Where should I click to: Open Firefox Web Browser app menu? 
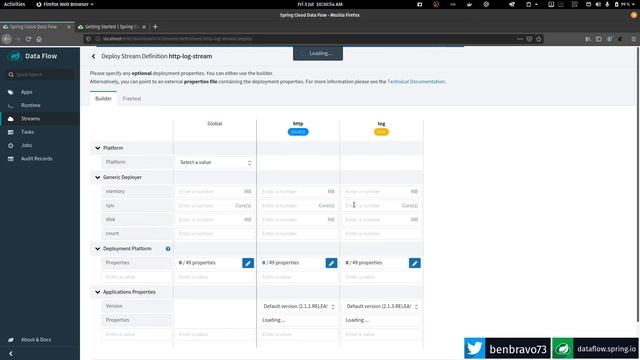tap(64, 4)
